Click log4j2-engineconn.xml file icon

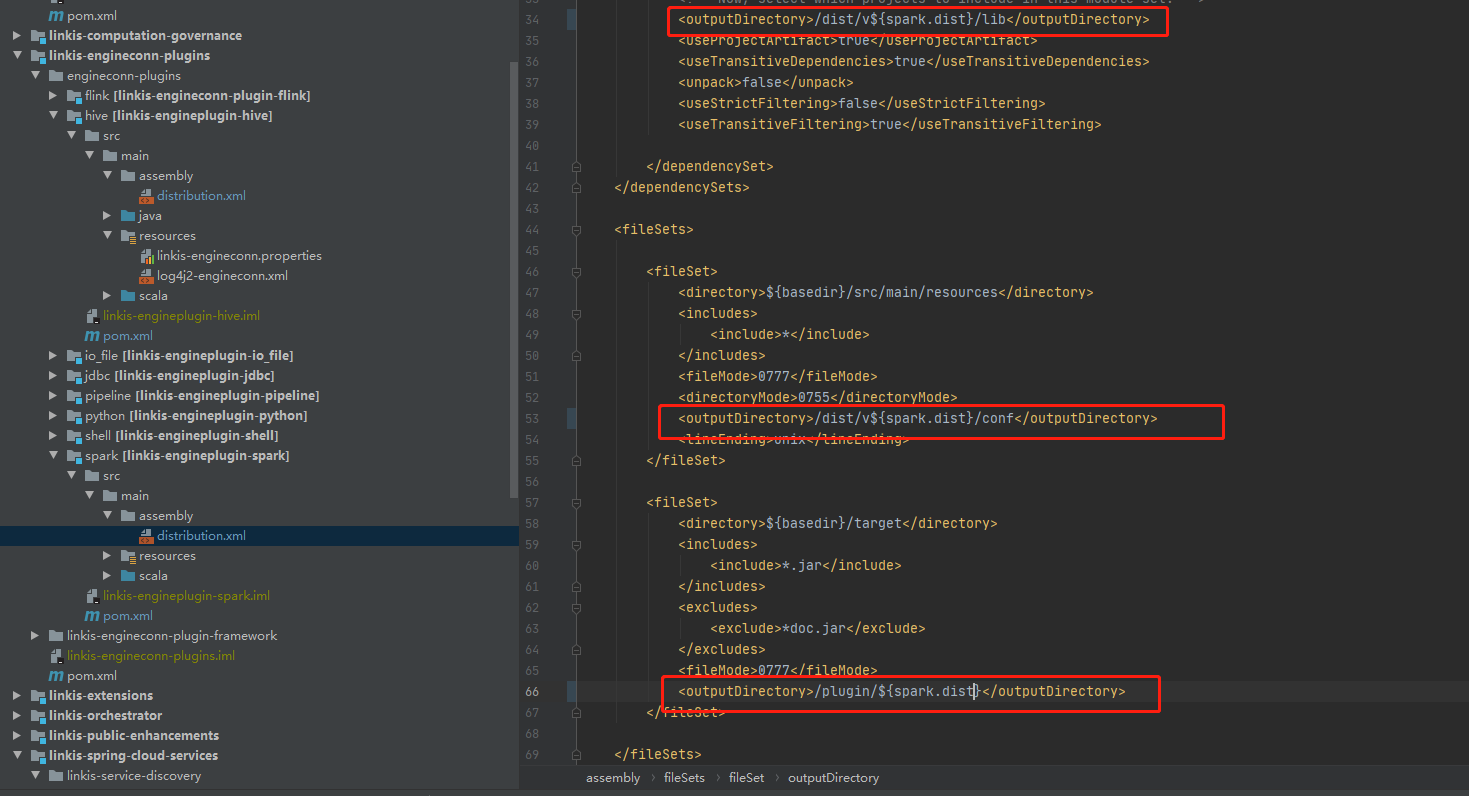point(146,276)
